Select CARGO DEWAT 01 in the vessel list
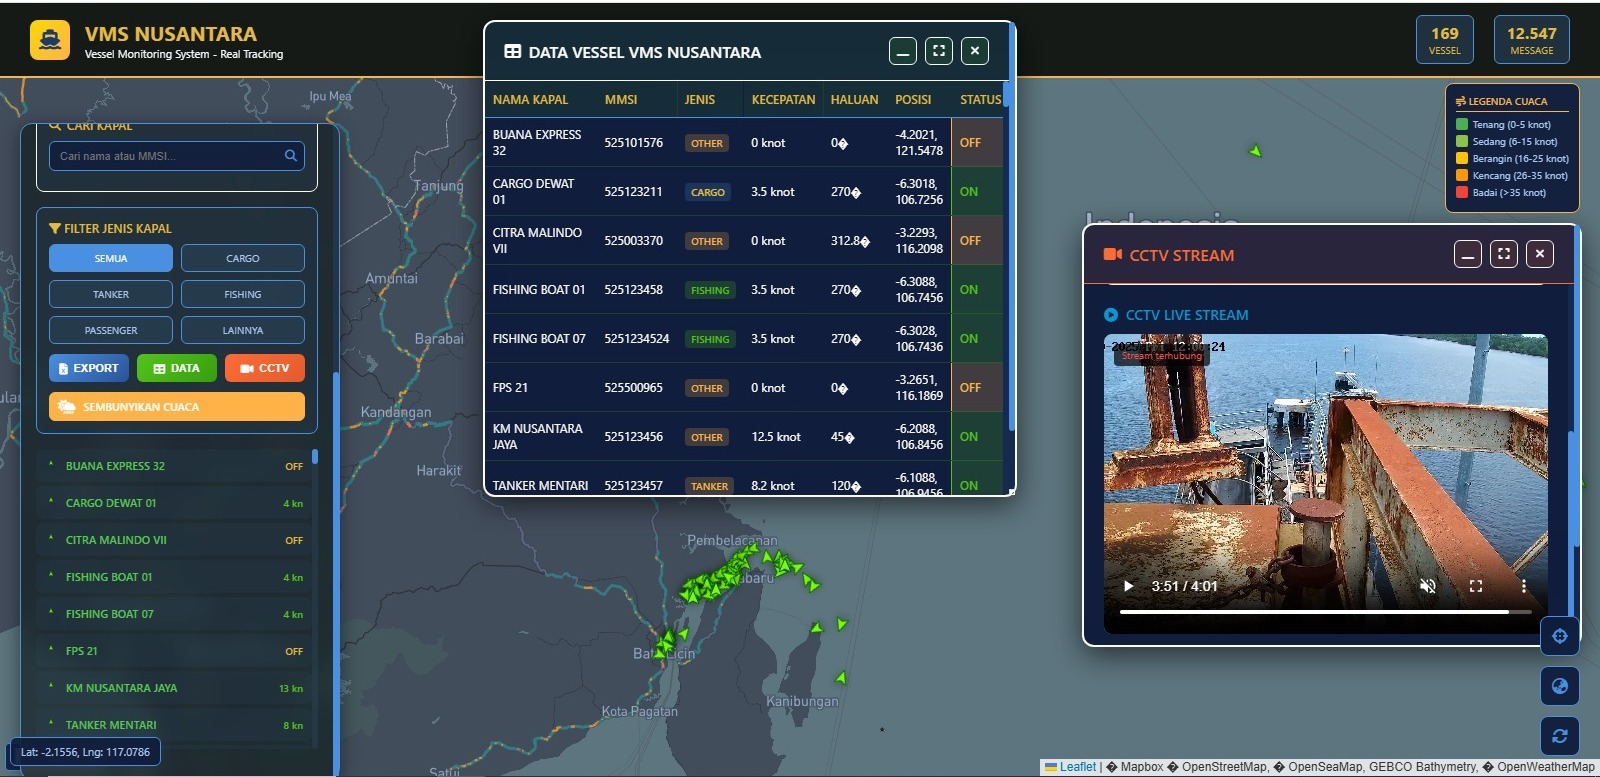The width and height of the screenshot is (1600, 777). 174,503
